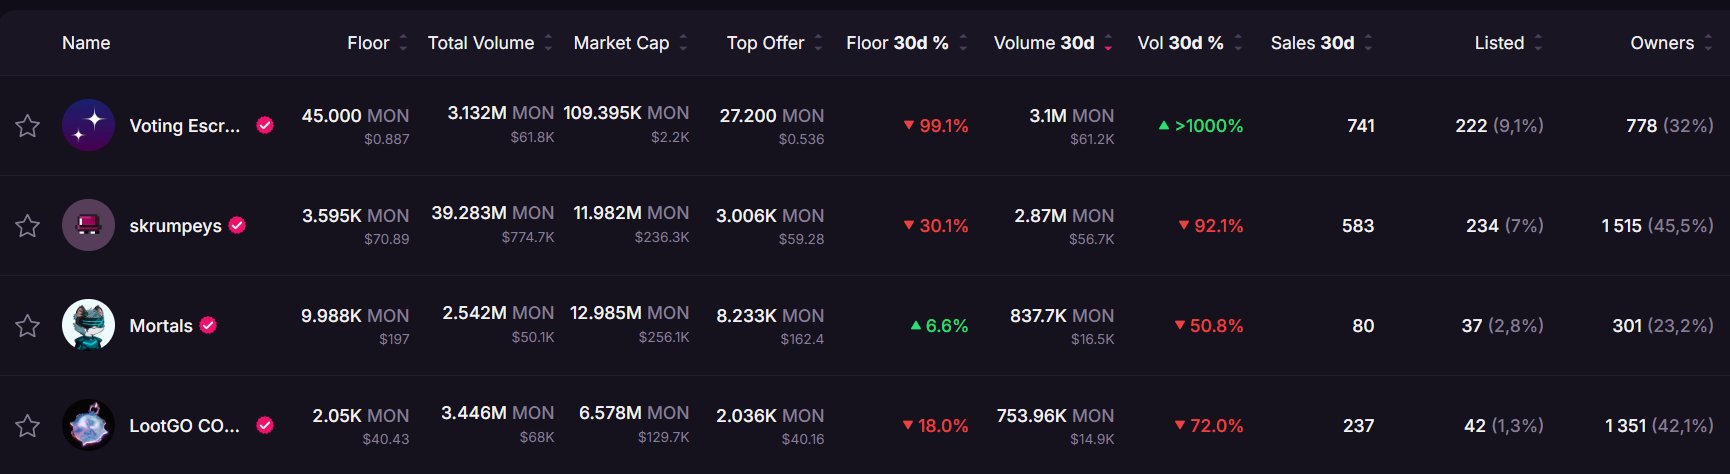1730x474 pixels.
Task: Click the Floor 30d % sort arrows
Action: point(963,43)
